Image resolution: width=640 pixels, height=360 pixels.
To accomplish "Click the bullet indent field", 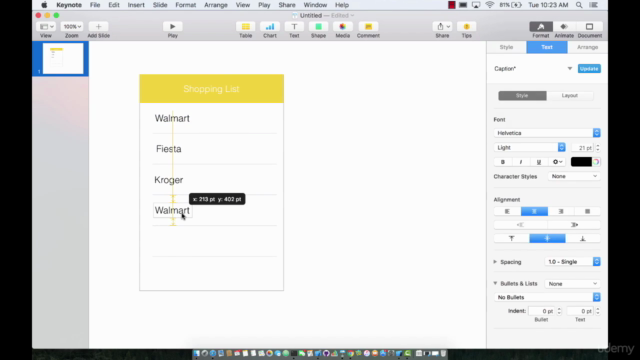I will pos(542,311).
